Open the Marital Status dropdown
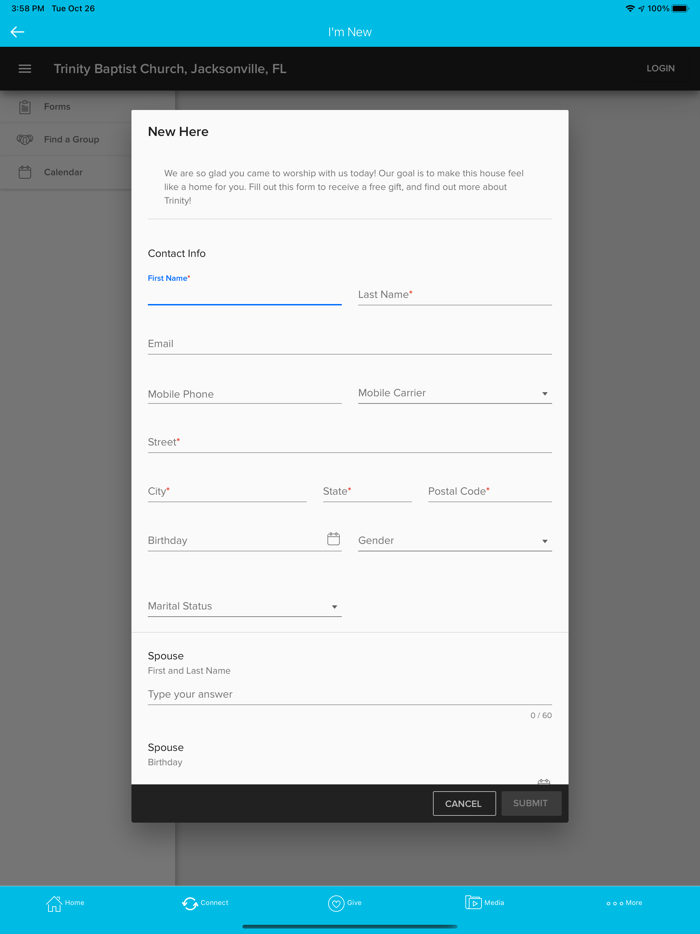This screenshot has width=700, height=934. [244, 606]
